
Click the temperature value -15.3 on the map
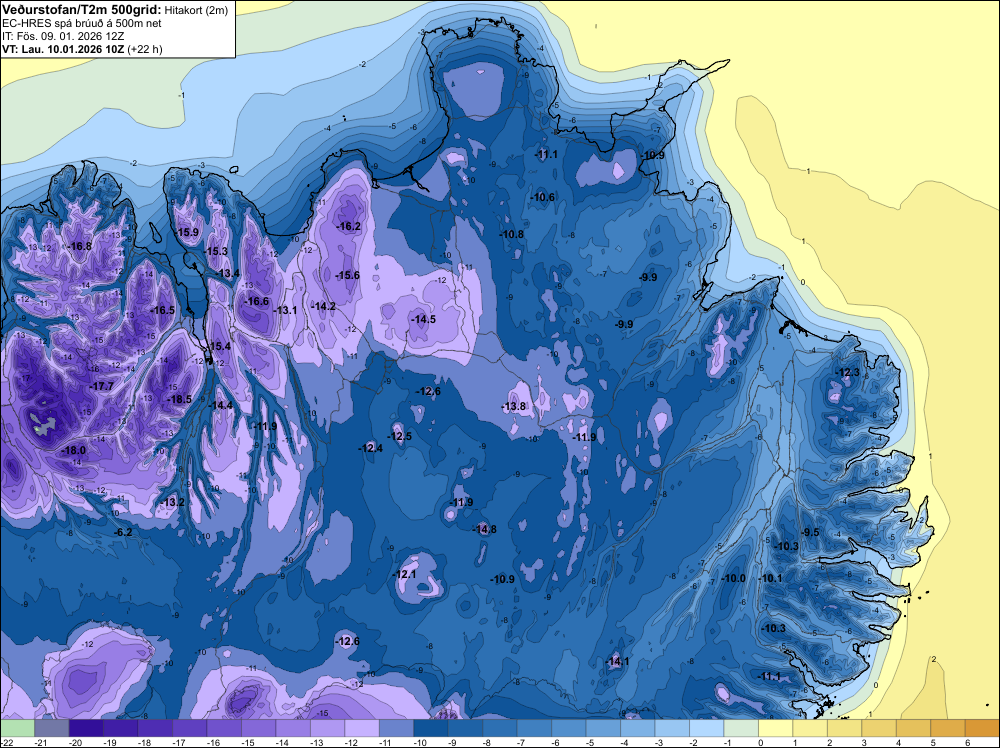[217, 251]
